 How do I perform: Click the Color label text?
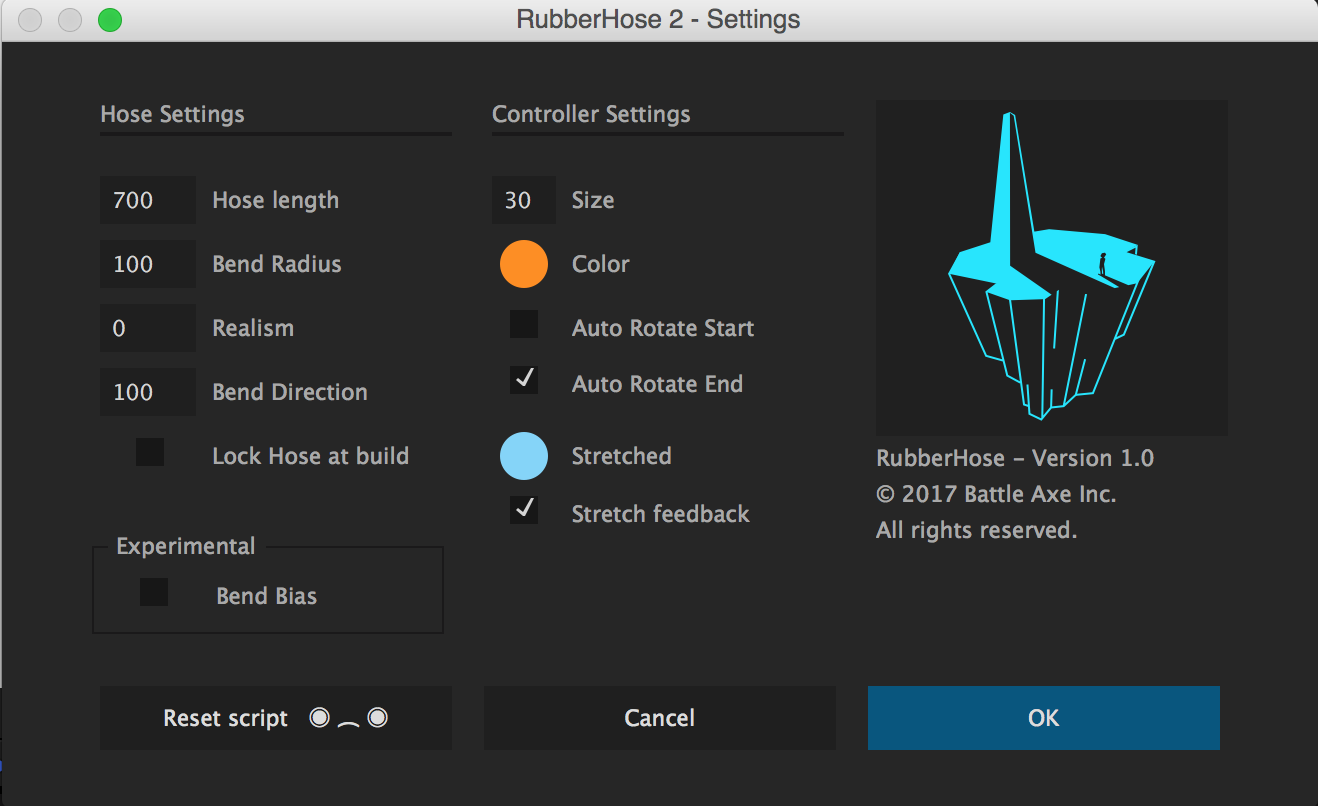(601, 264)
